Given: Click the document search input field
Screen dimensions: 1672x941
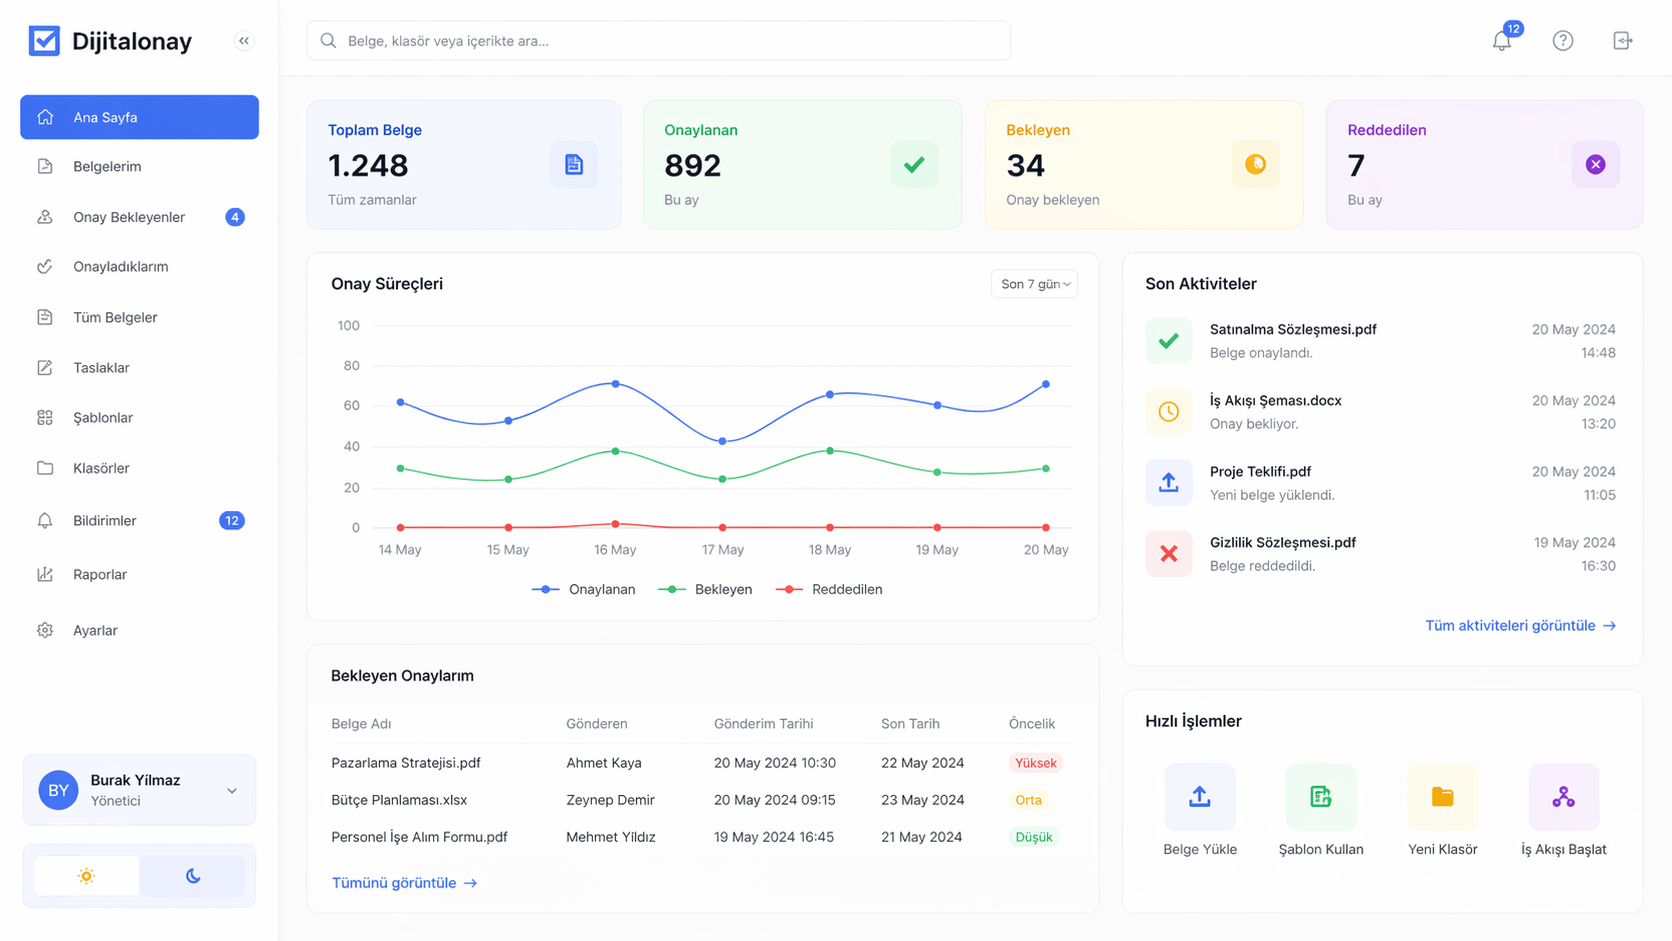Looking at the screenshot, I should 658,41.
